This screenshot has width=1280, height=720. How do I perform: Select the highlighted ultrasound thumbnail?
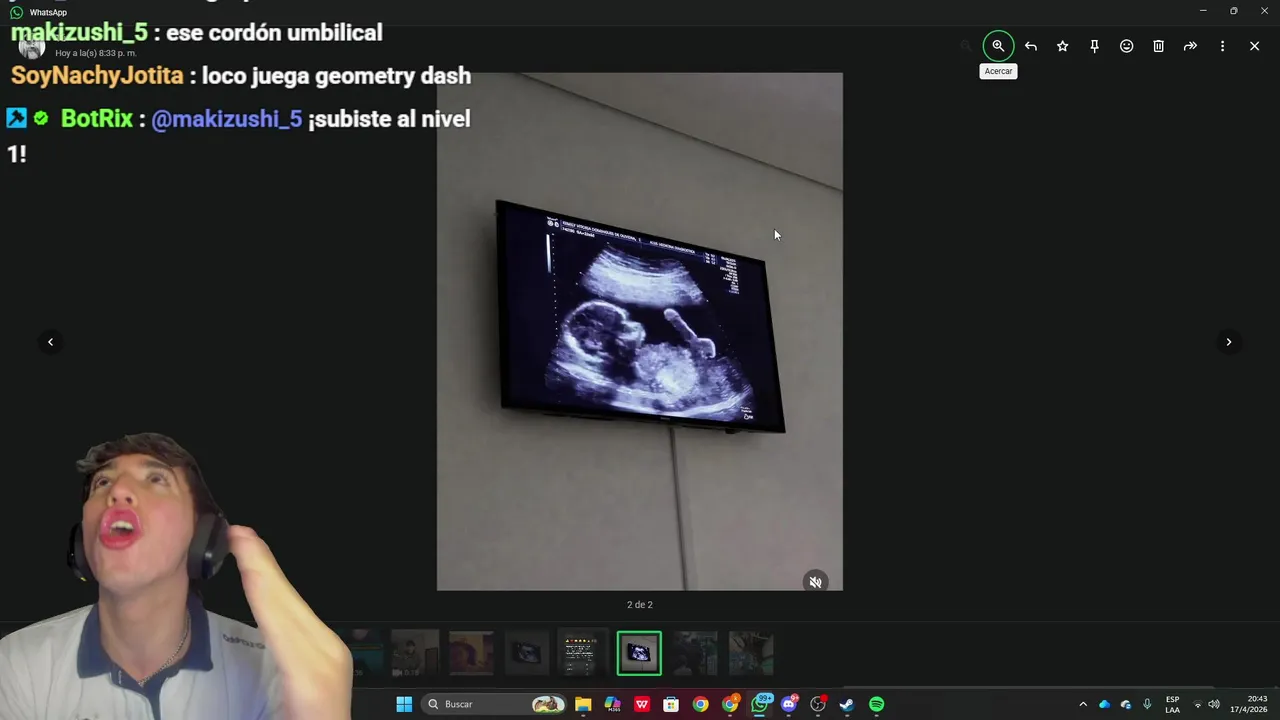(x=639, y=654)
